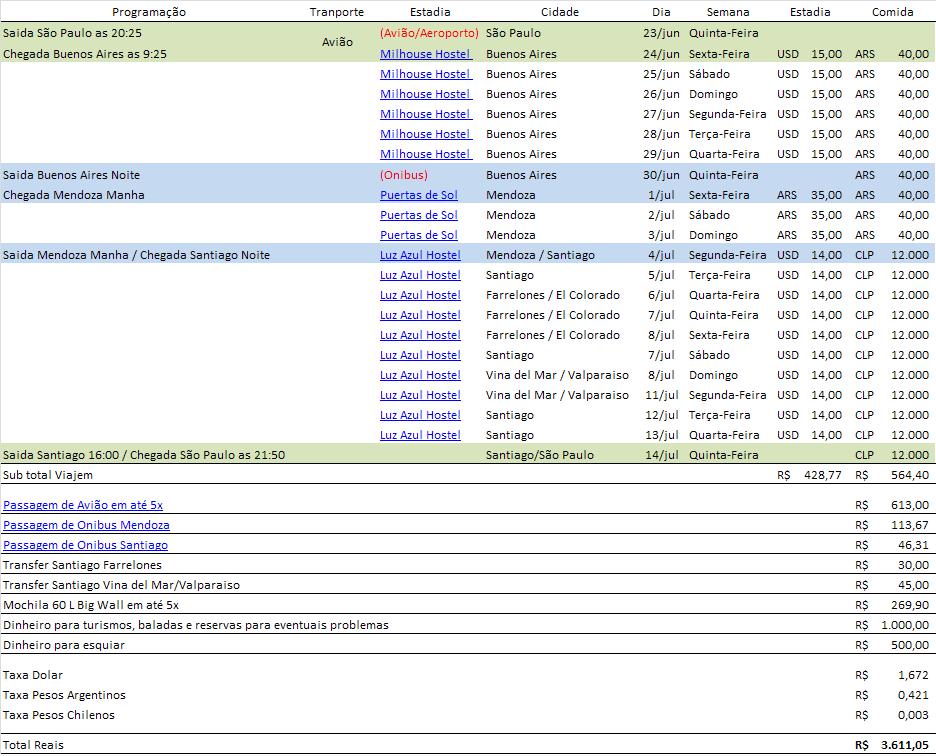Viewport: 936px width, 756px height.
Task: Open the Milhouse Hostel link for 24/jun
Action: (425, 53)
